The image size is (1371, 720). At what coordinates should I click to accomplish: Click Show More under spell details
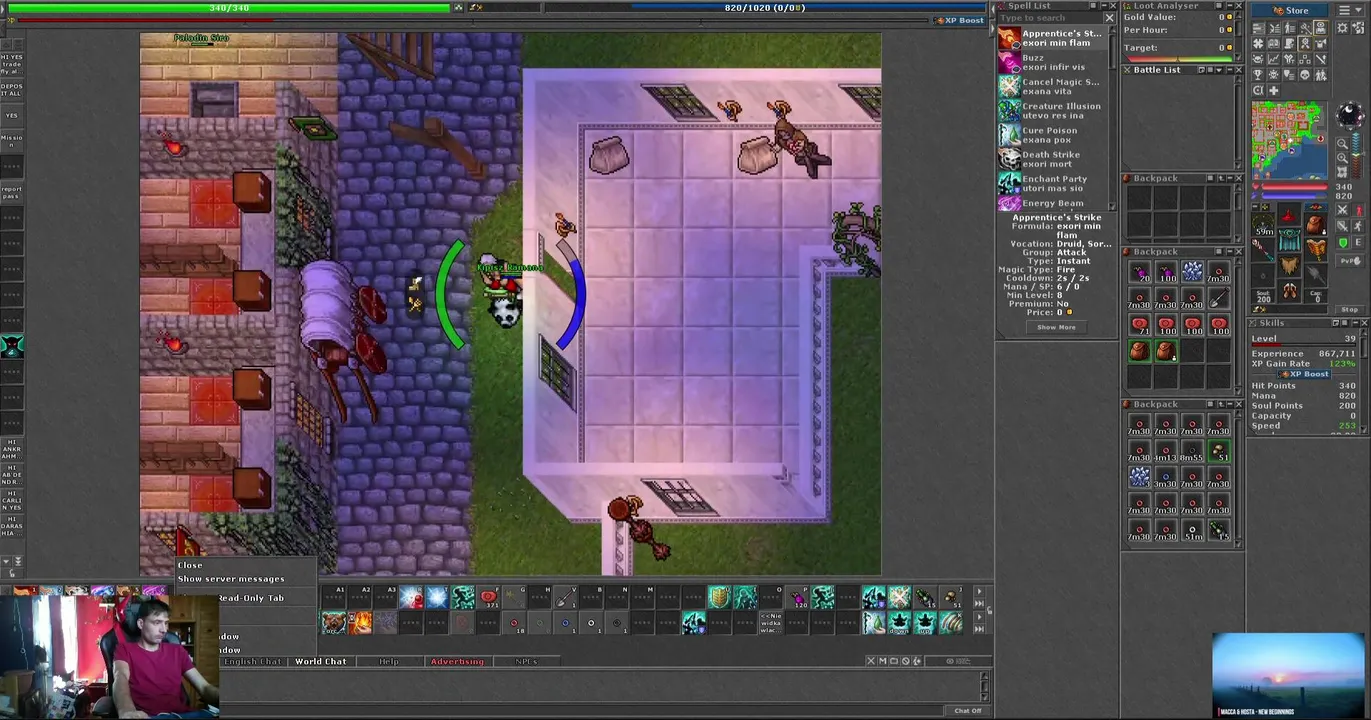pyautogui.click(x=1056, y=327)
